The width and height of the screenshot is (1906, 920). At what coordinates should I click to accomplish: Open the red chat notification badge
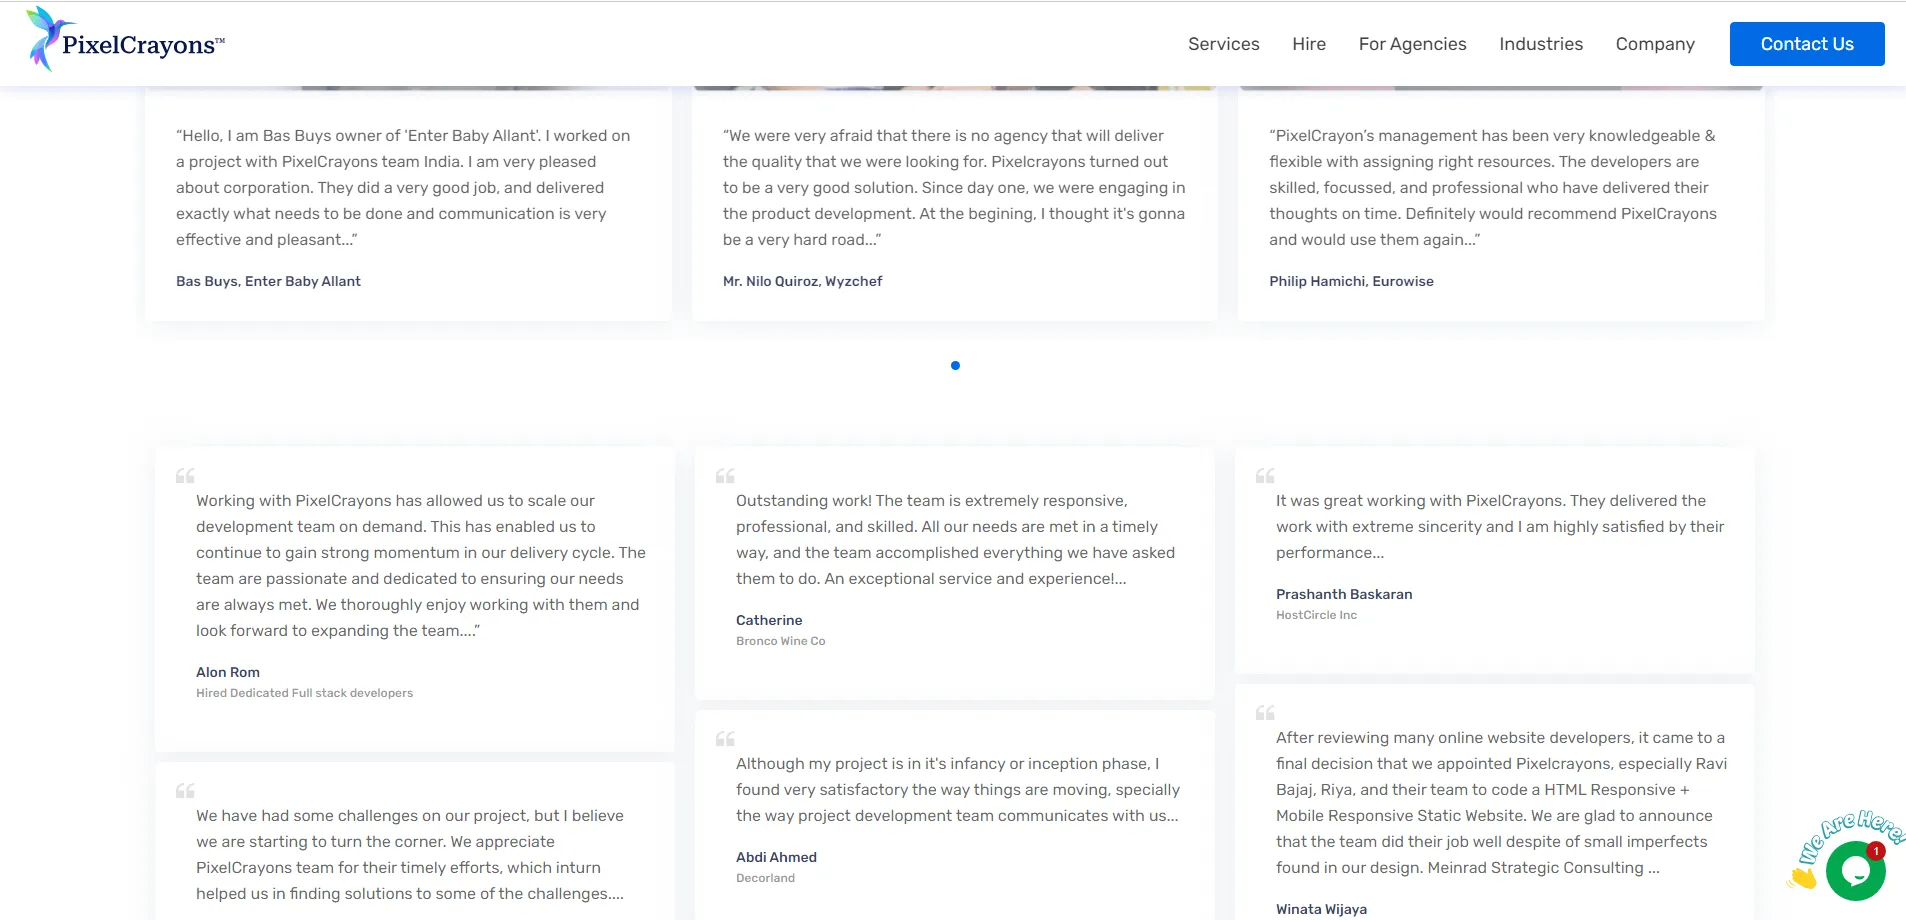coord(1876,851)
